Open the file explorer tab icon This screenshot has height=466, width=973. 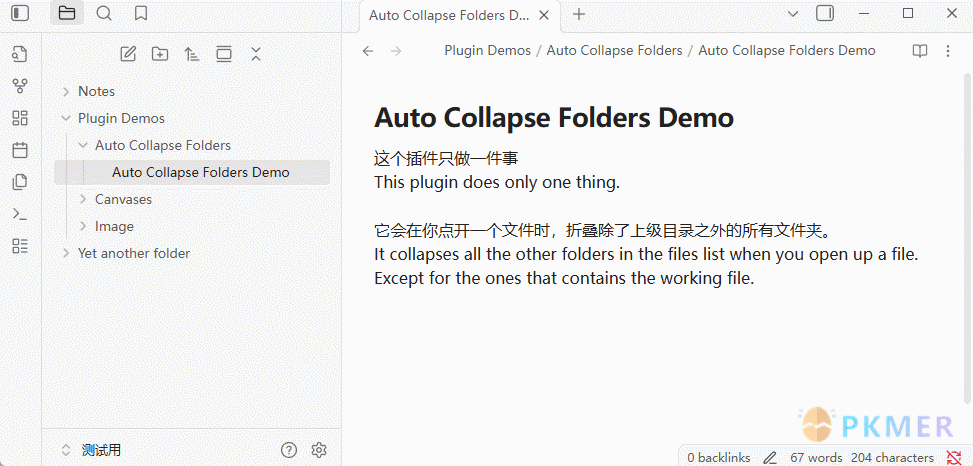point(67,13)
